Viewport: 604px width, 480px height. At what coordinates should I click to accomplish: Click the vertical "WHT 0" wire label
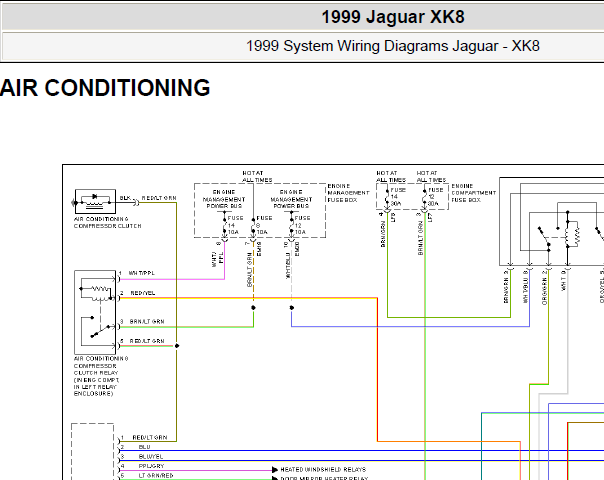click(563, 280)
